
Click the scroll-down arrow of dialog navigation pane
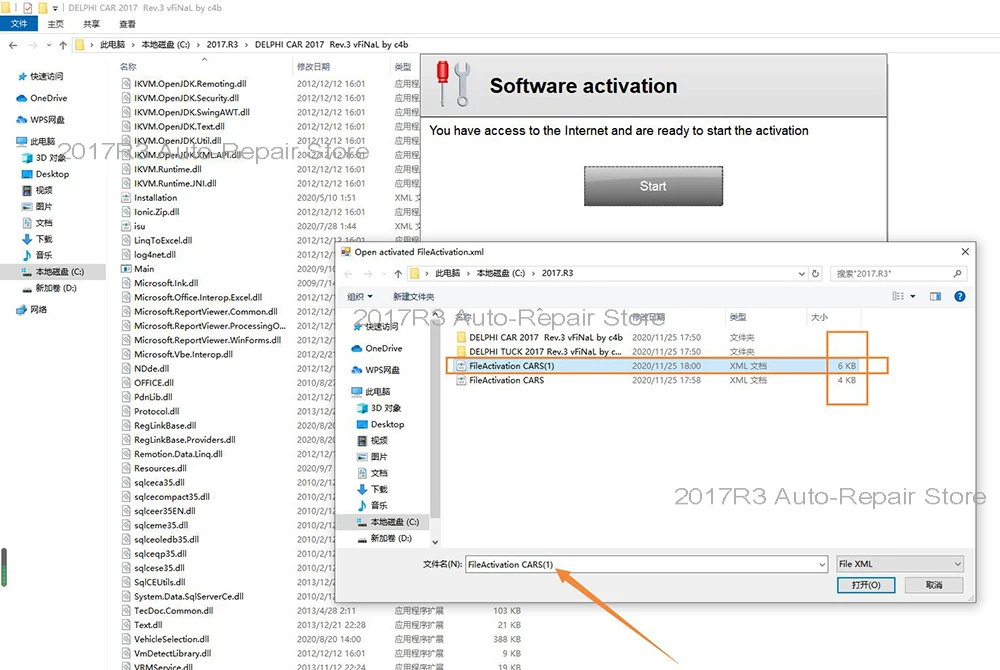pyautogui.click(x=435, y=543)
